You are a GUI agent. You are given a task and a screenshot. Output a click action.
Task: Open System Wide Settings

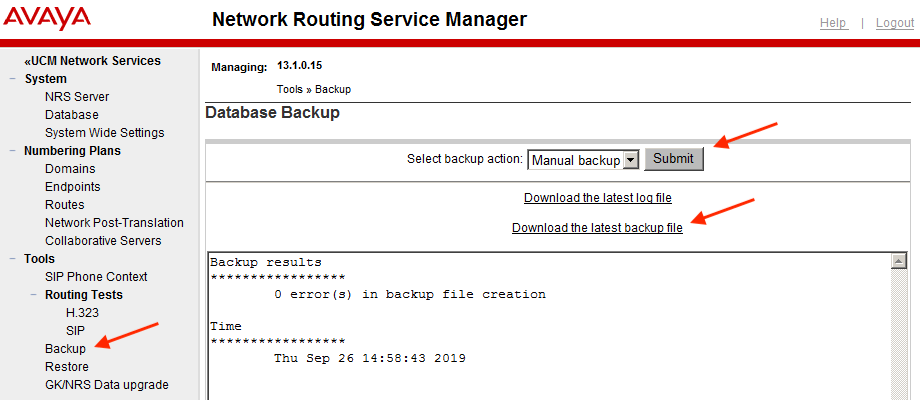click(x=104, y=133)
